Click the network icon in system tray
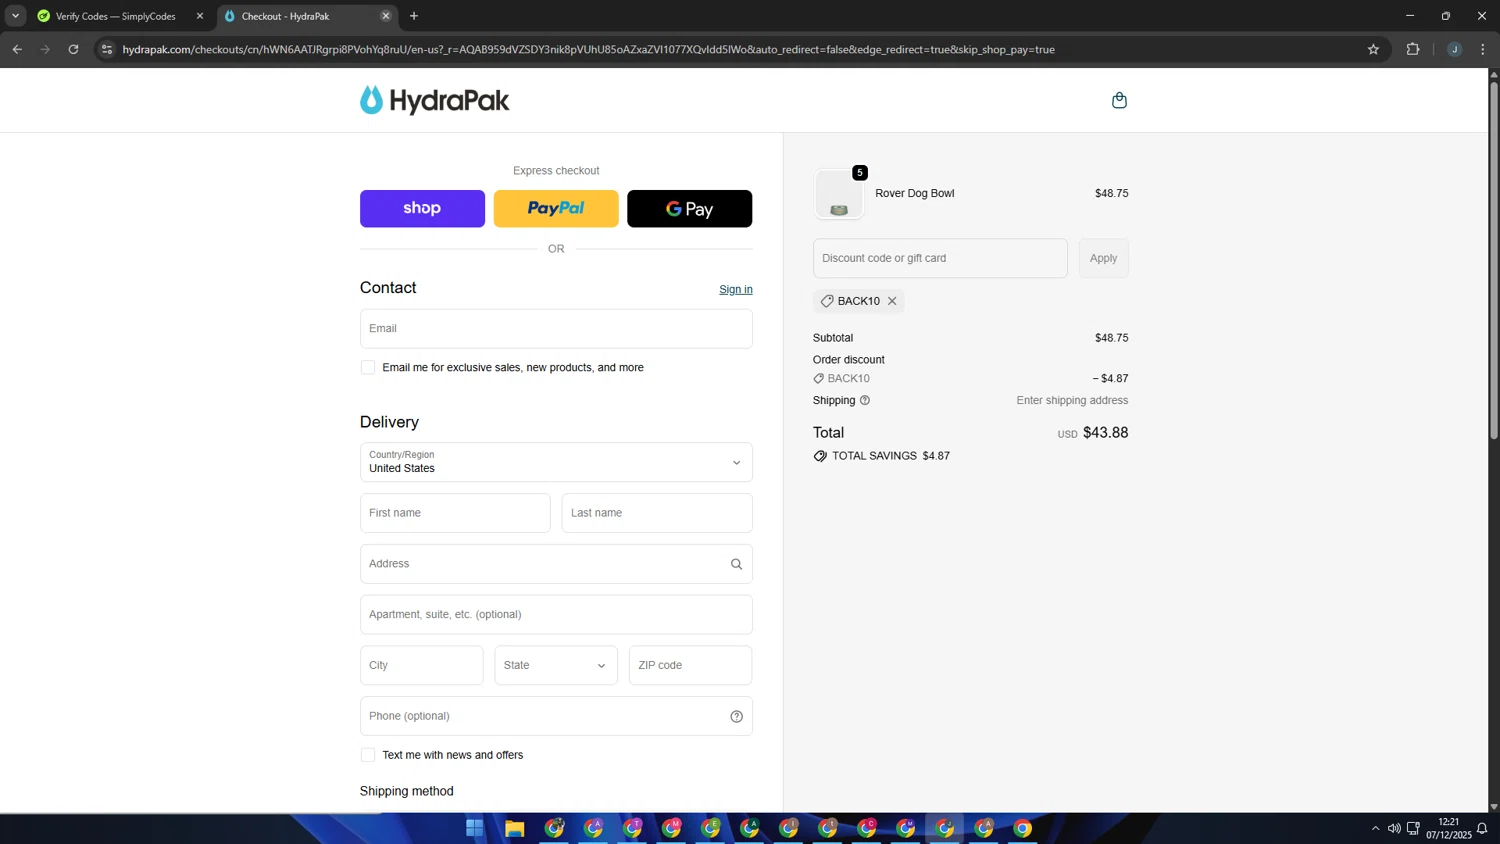Image resolution: width=1500 pixels, height=844 pixels. (x=1413, y=828)
